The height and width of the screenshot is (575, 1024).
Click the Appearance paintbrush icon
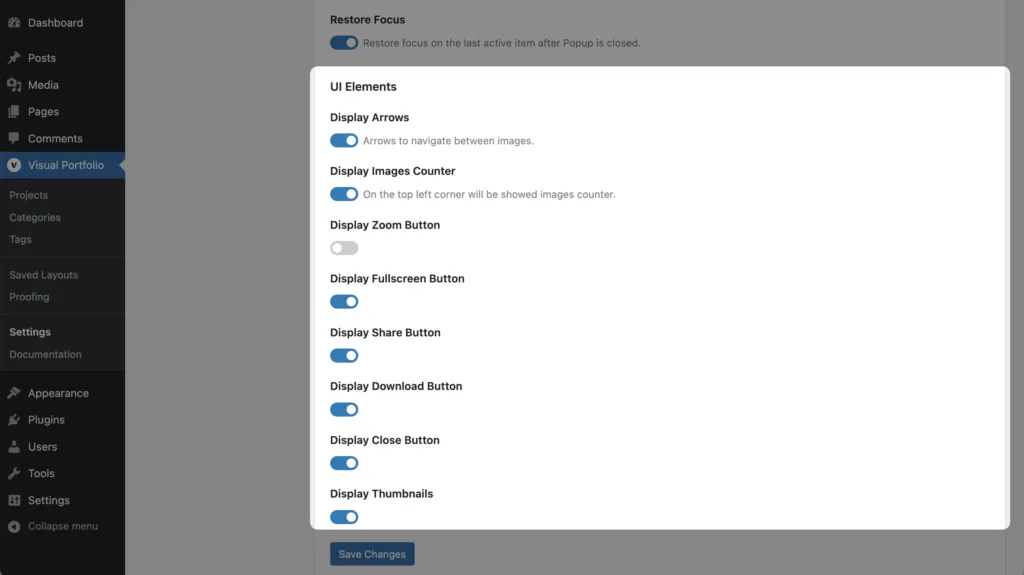point(14,393)
